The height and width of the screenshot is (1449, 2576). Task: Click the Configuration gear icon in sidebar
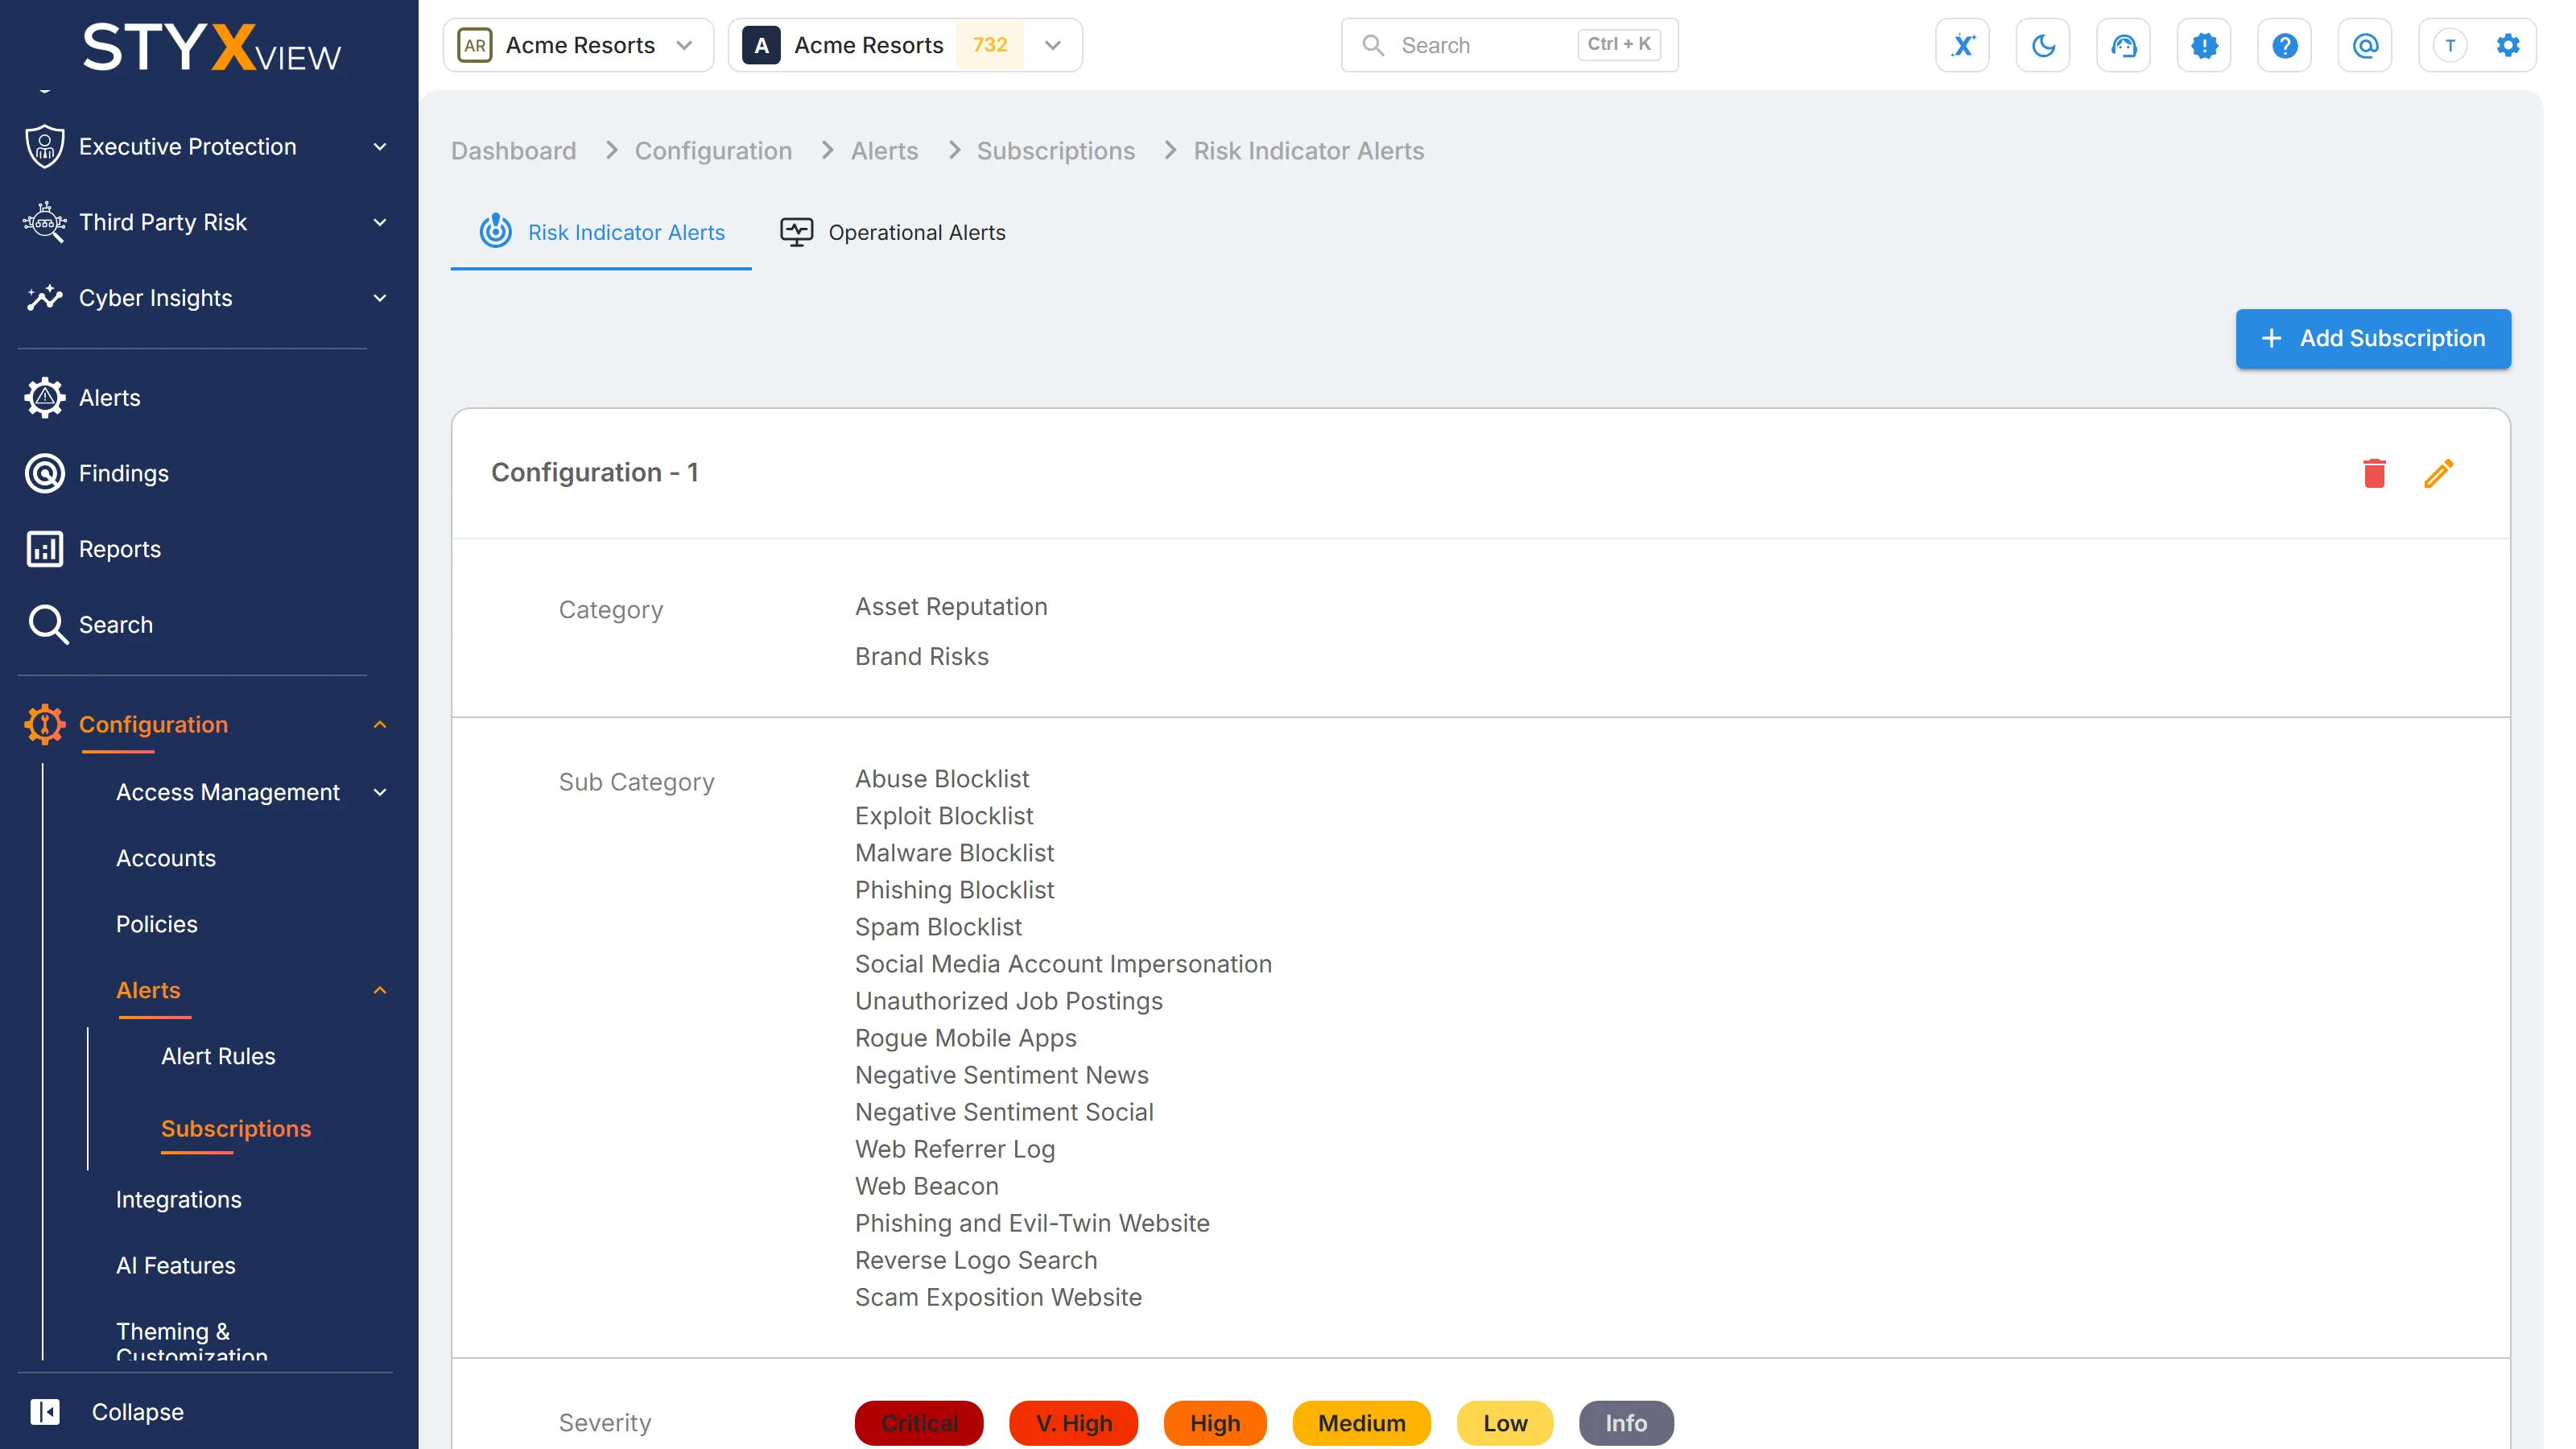tap(45, 725)
